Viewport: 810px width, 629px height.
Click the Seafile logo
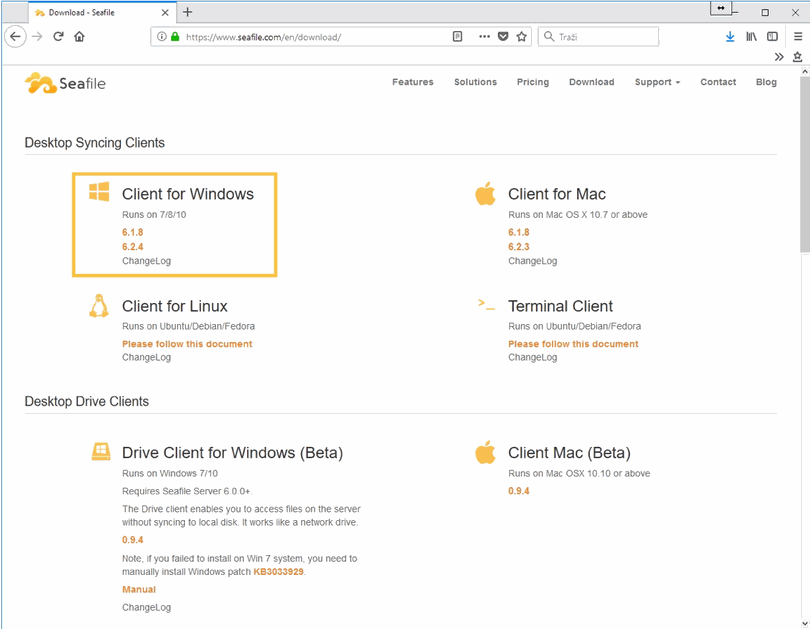coord(65,83)
